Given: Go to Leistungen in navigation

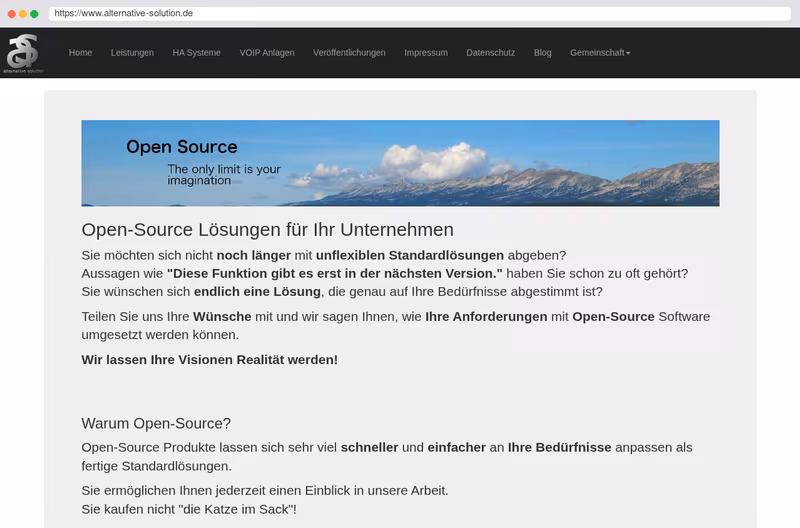Looking at the screenshot, I should [132, 53].
